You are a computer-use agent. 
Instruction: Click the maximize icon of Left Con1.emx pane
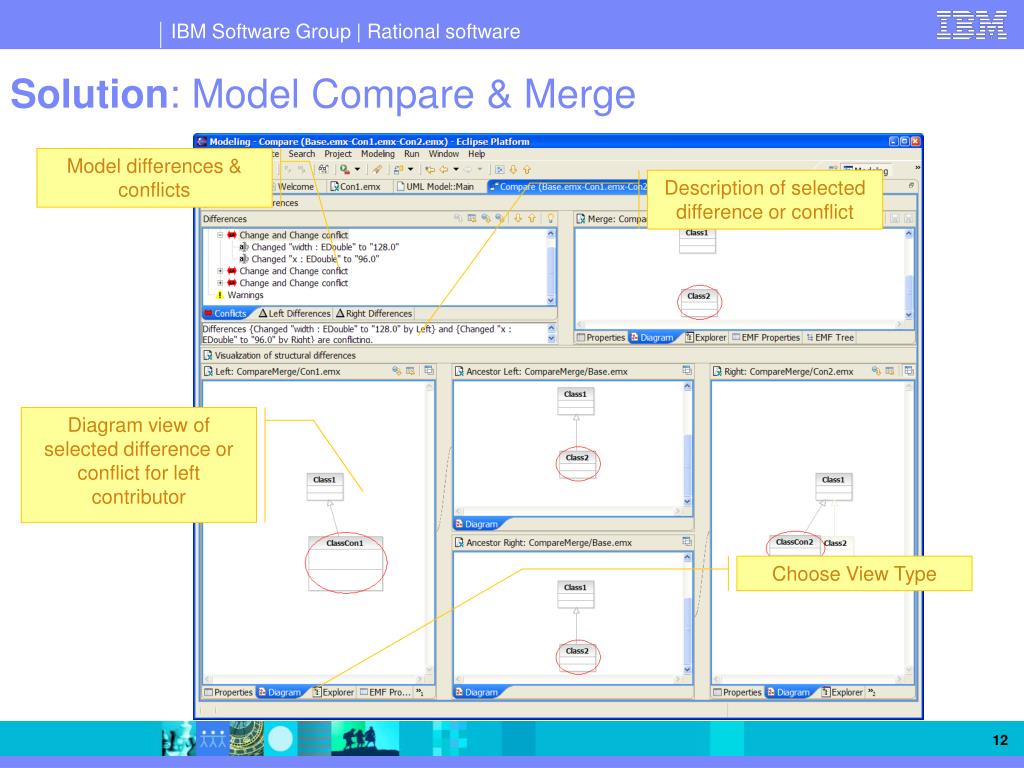click(428, 370)
